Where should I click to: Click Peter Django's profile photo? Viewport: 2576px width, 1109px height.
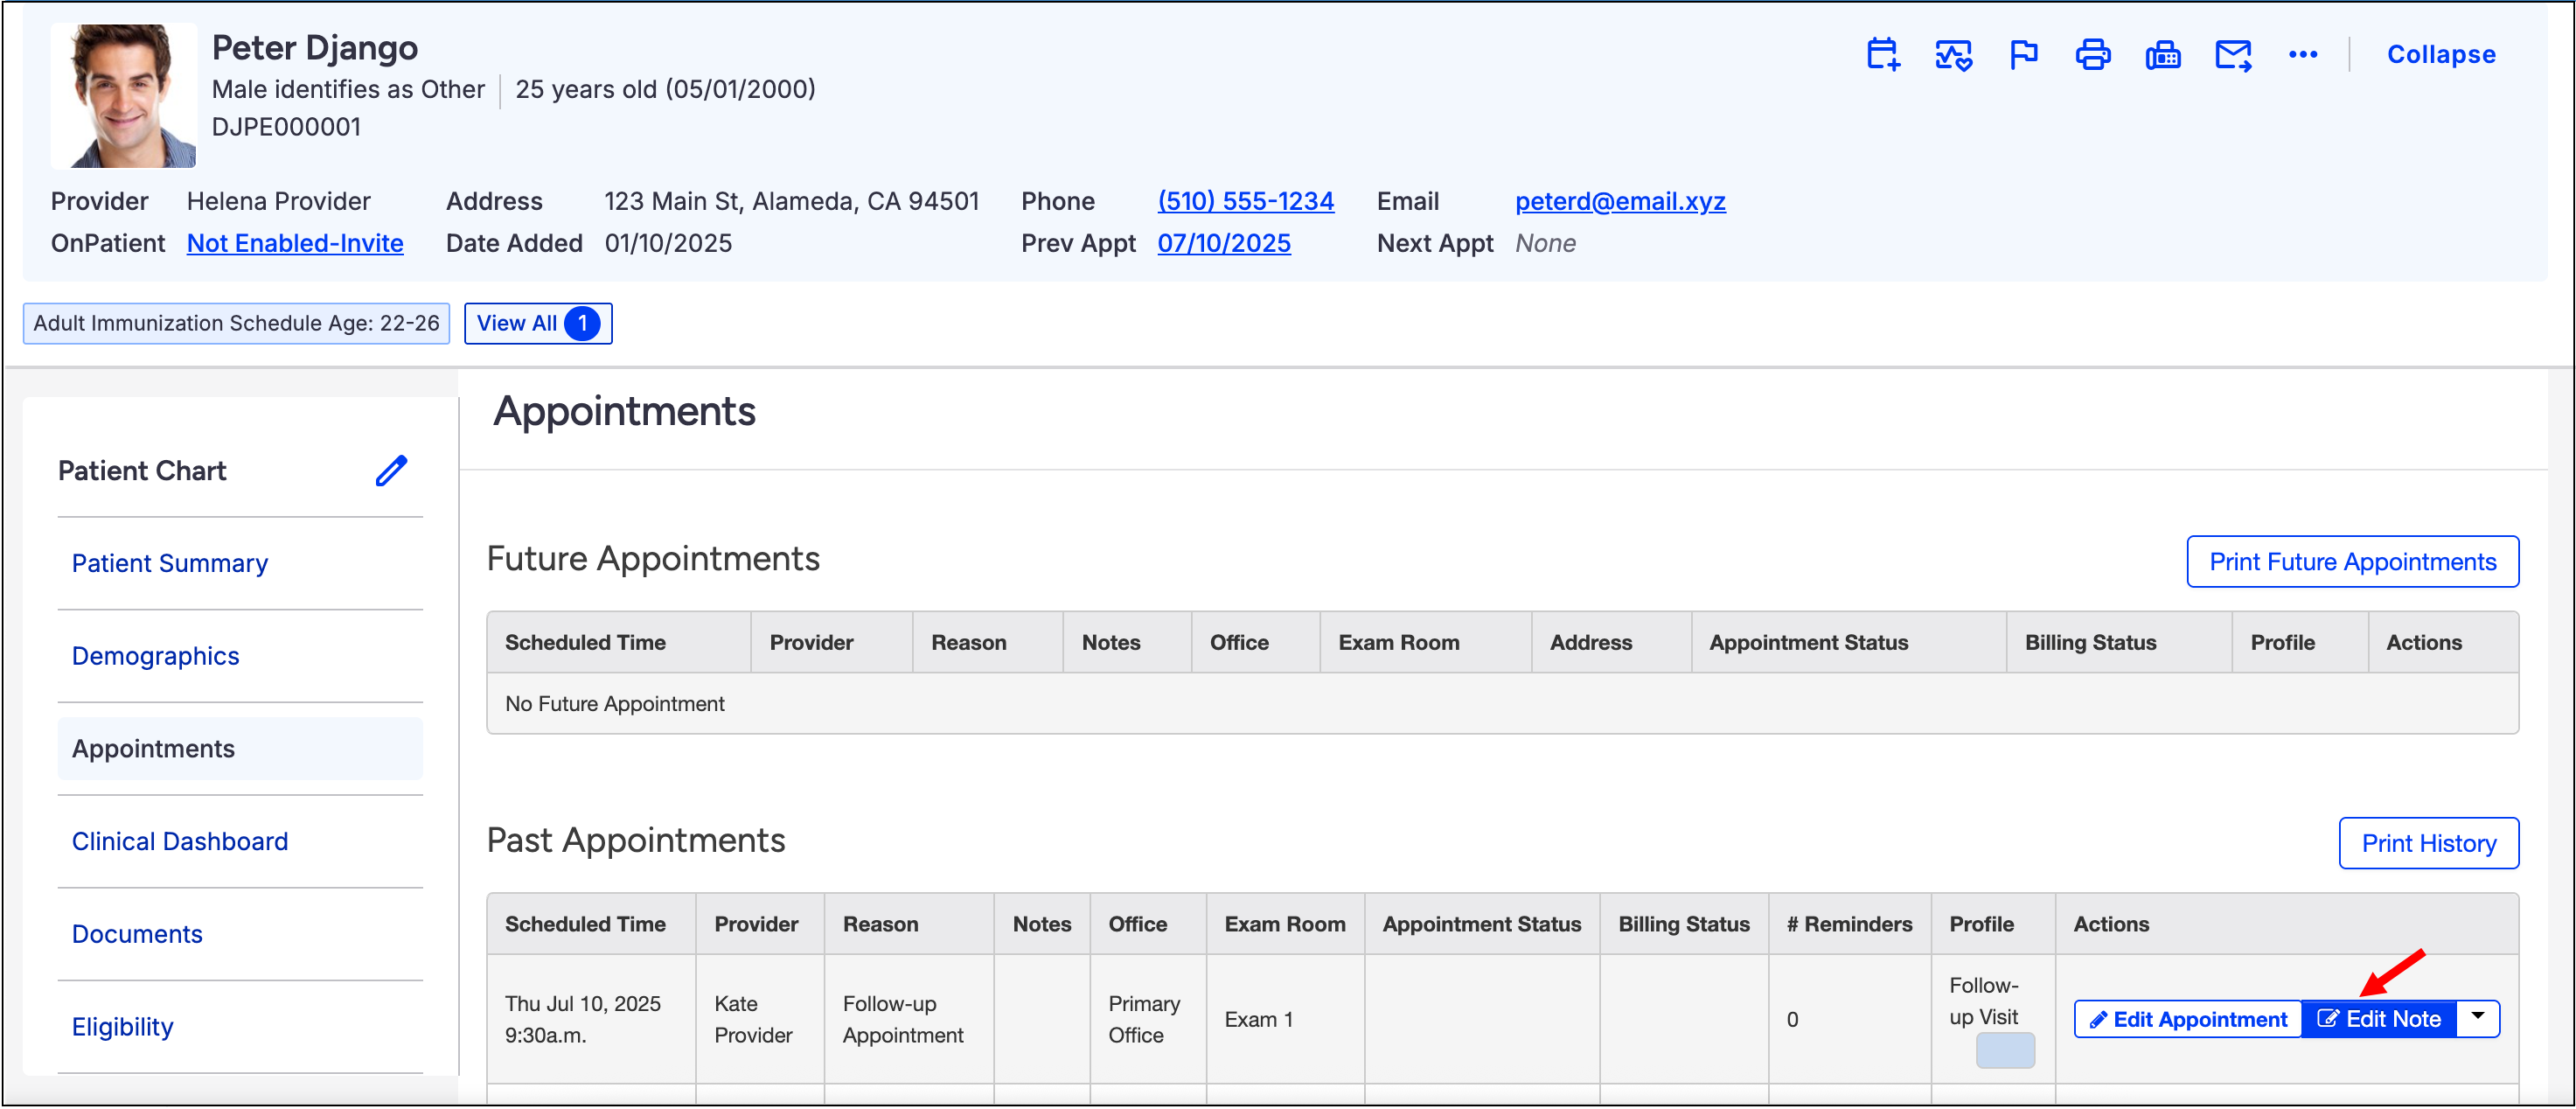[123, 96]
